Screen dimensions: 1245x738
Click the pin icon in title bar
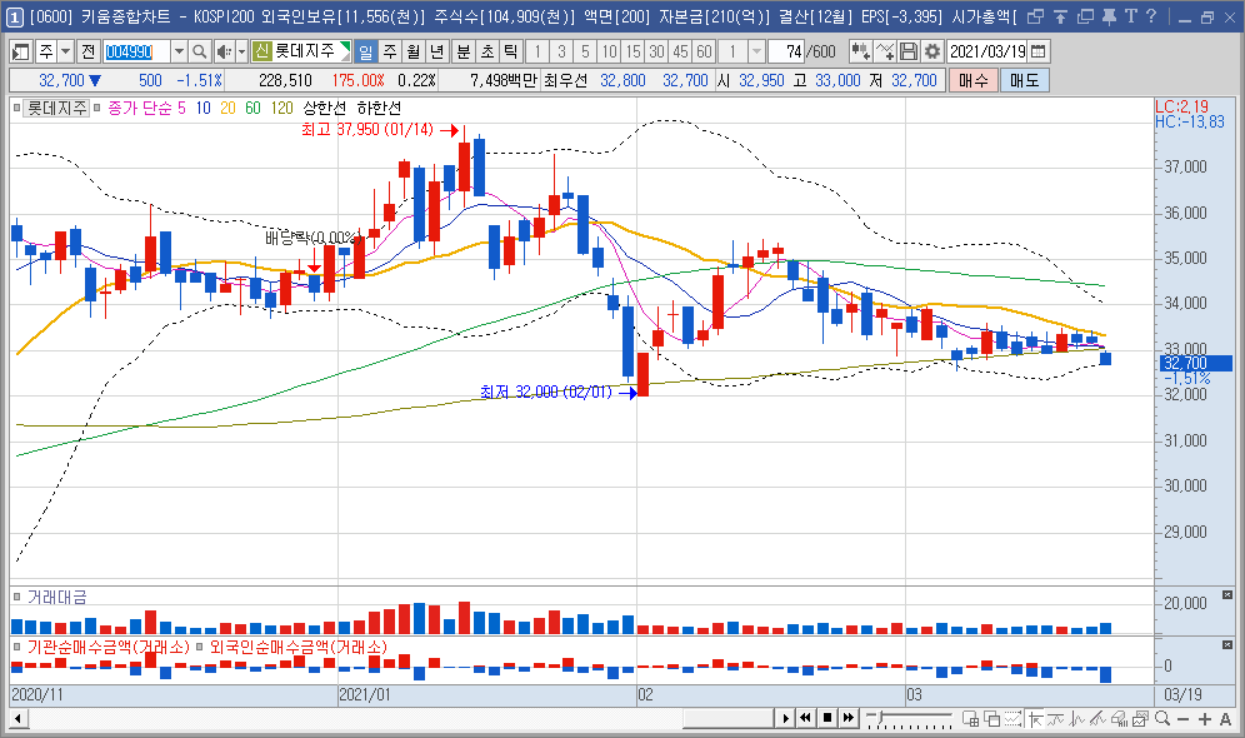coord(1108,17)
